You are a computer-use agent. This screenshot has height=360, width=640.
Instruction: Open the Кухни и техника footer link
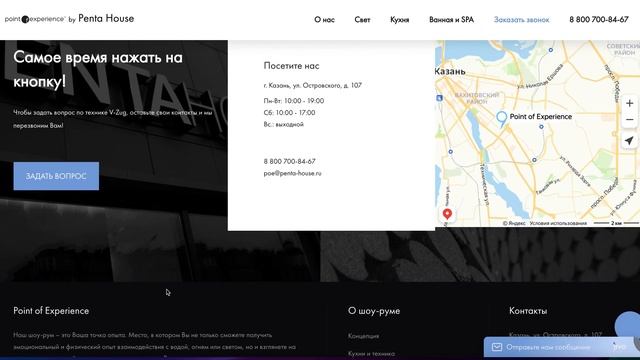pyautogui.click(x=371, y=353)
